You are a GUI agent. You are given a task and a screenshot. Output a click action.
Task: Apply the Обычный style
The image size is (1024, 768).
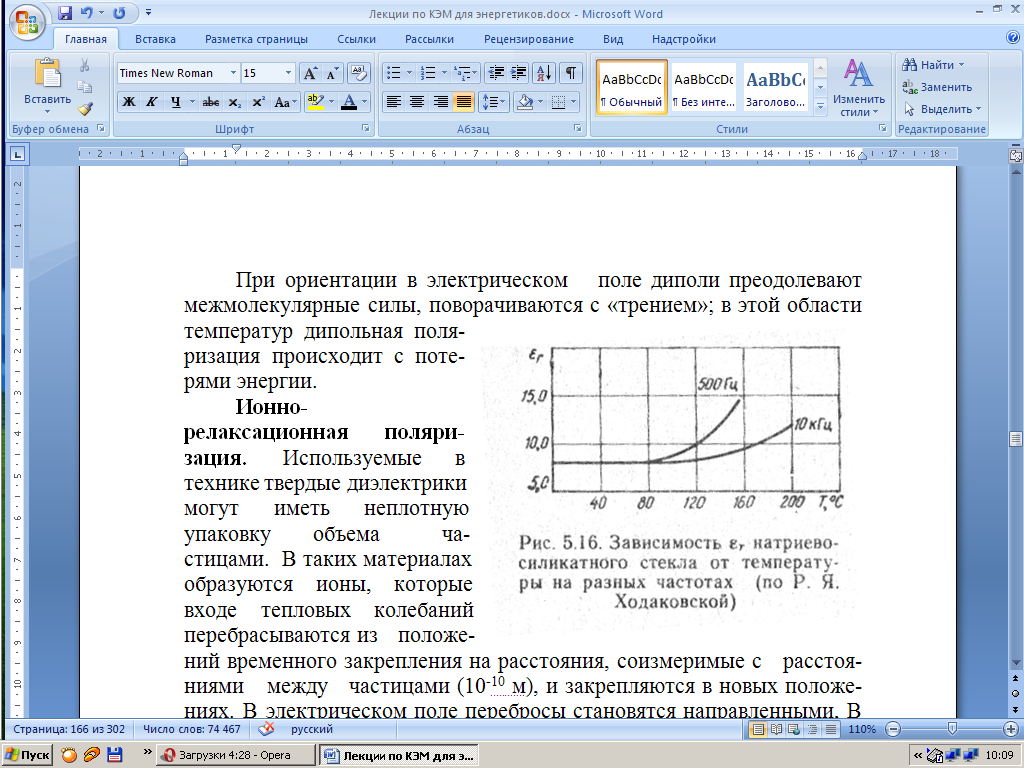click(x=632, y=88)
